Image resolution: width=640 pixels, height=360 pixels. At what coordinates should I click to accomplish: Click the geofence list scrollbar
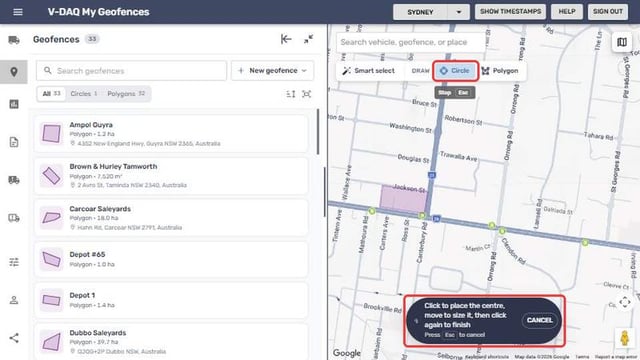[318, 131]
